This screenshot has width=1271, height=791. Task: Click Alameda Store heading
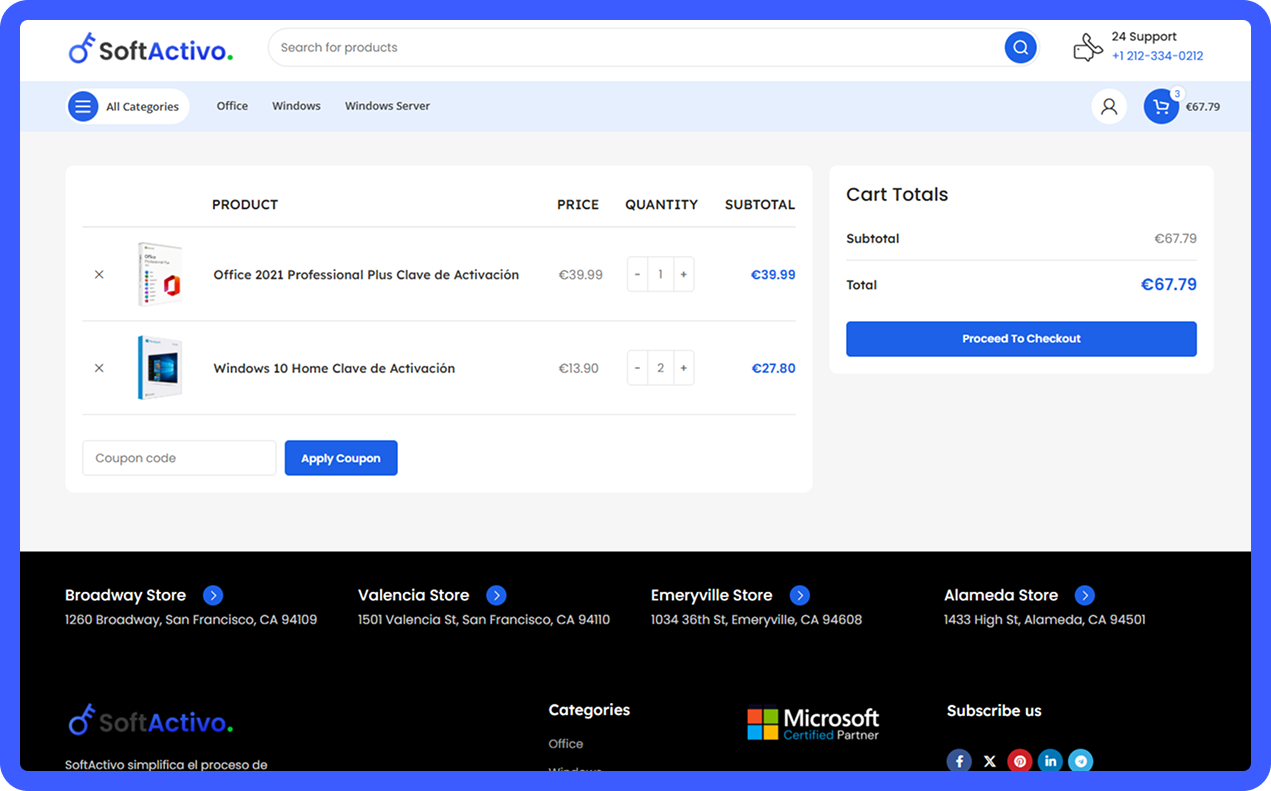point(1001,595)
